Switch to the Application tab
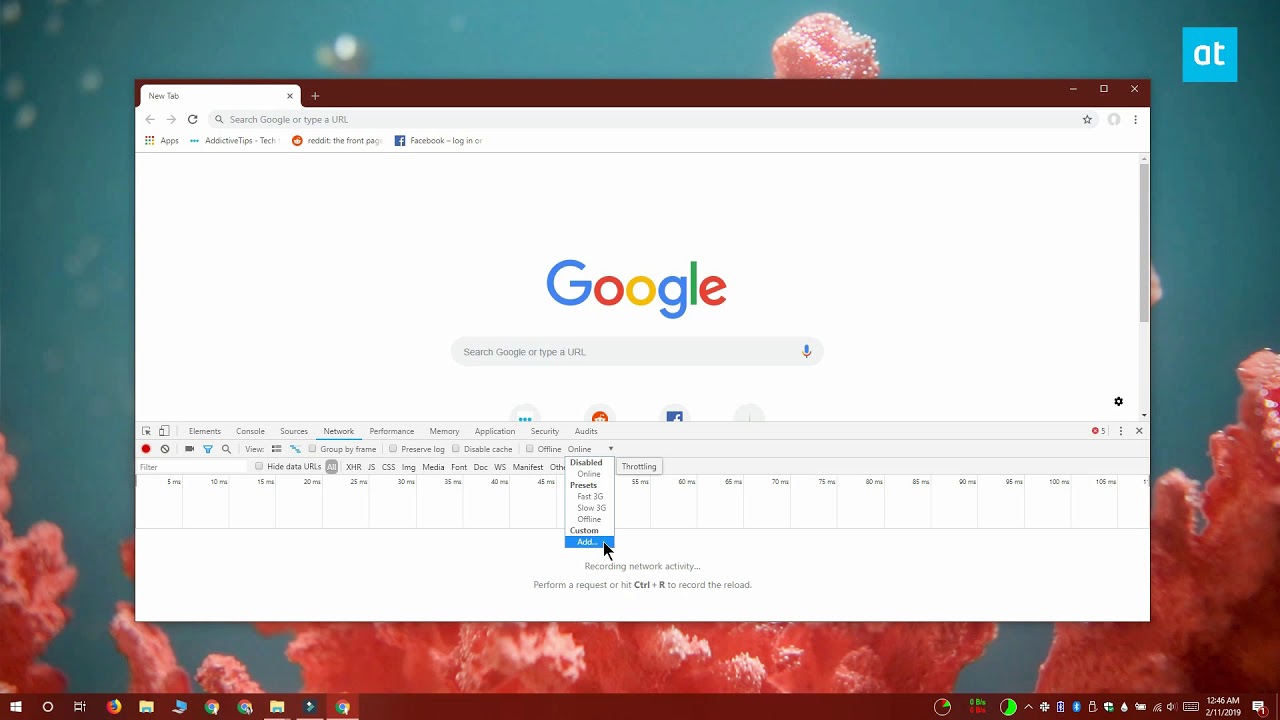1280x720 pixels. 495,431
